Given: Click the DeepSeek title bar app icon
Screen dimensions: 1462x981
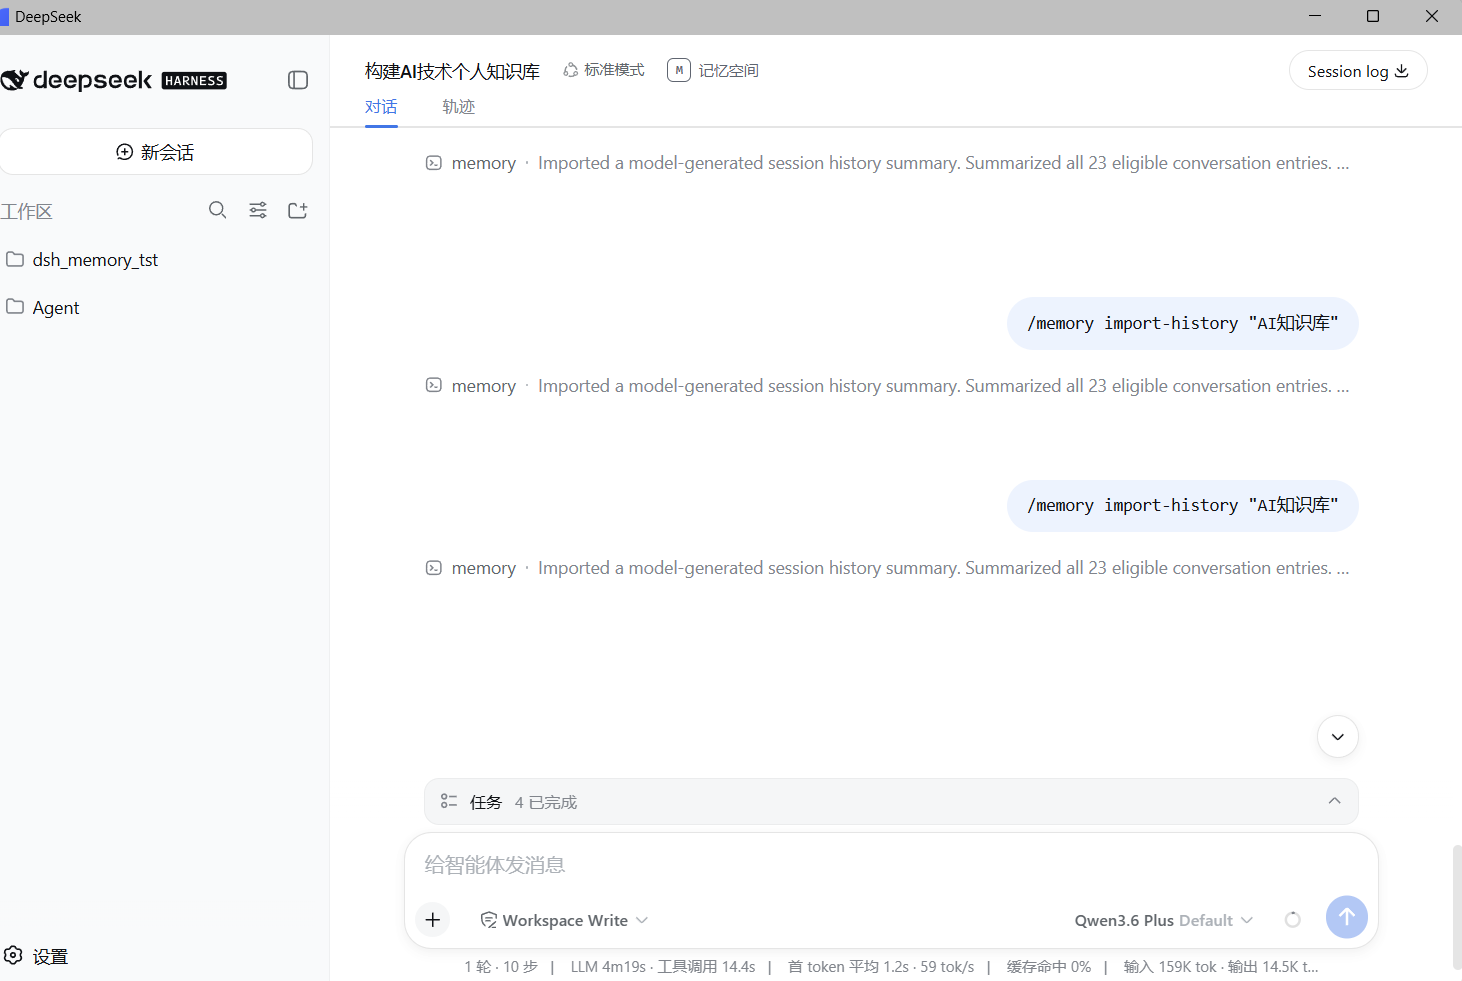Looking at the screenshot, I should coord(4,17).
